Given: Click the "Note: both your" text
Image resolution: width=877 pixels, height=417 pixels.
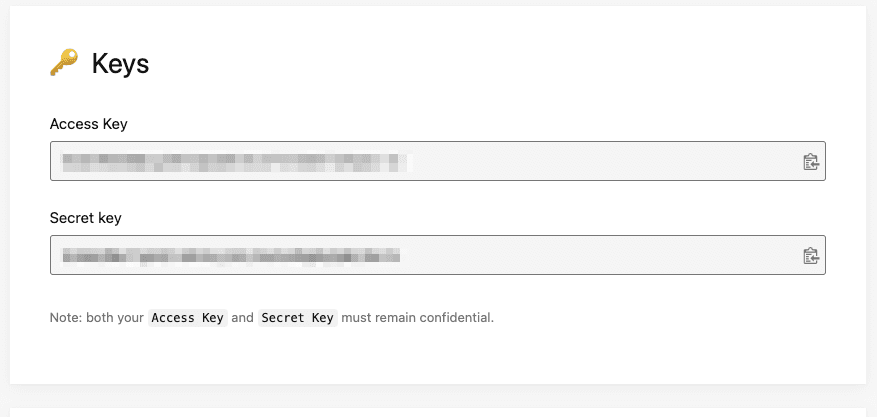Looking at the screenshot, I should click(96, 318).
